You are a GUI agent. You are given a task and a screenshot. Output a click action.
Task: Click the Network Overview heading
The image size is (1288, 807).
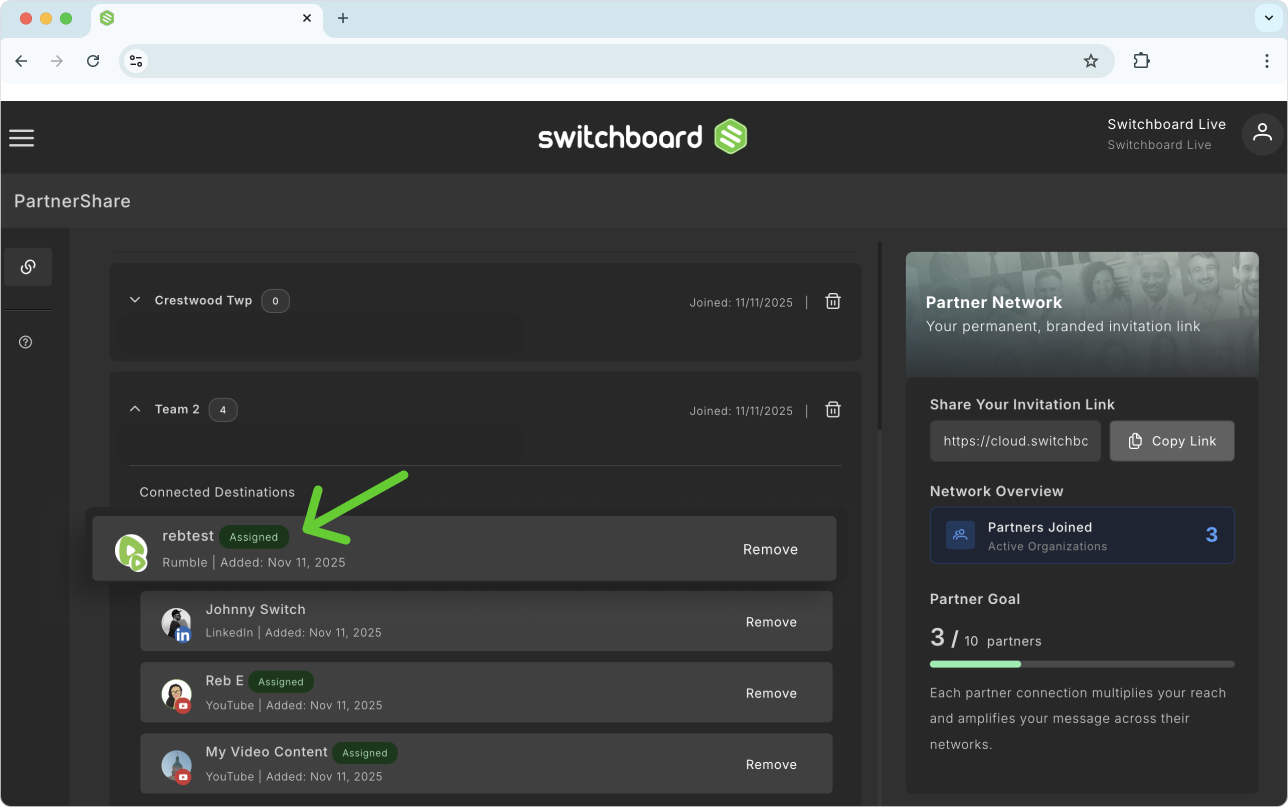(x=997, y=491)
